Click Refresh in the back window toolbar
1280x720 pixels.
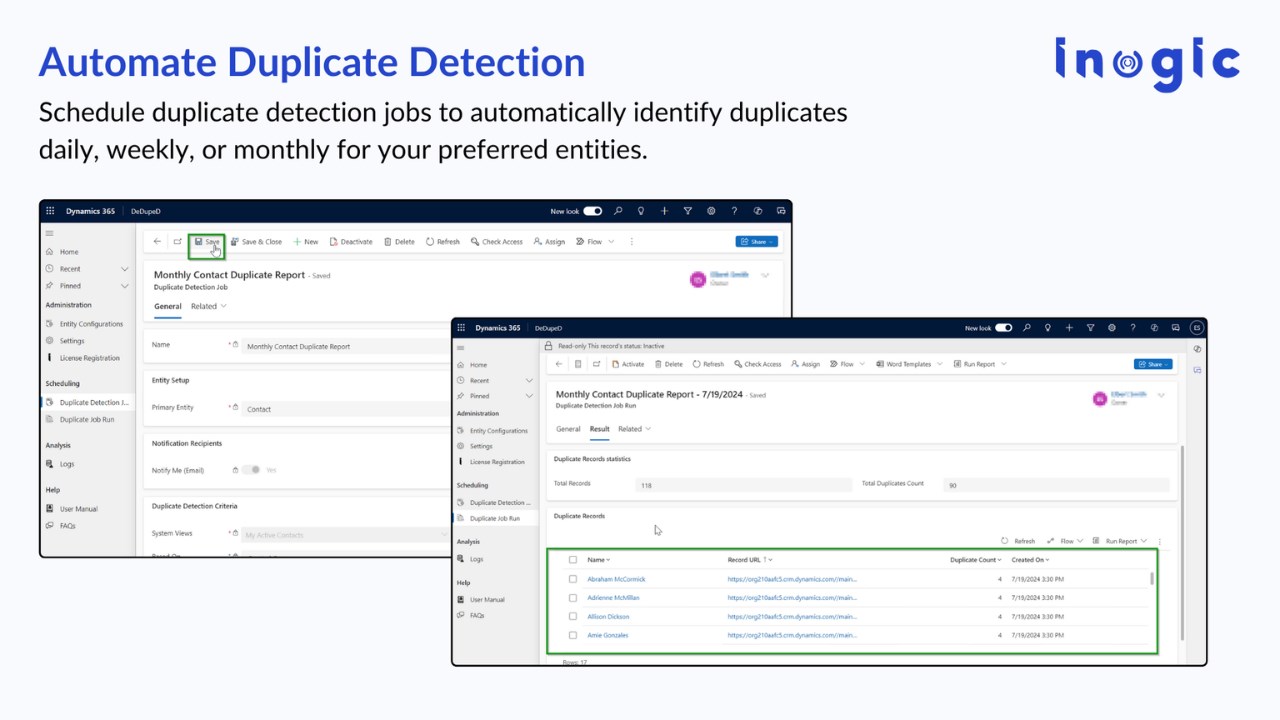click(443, 241)
